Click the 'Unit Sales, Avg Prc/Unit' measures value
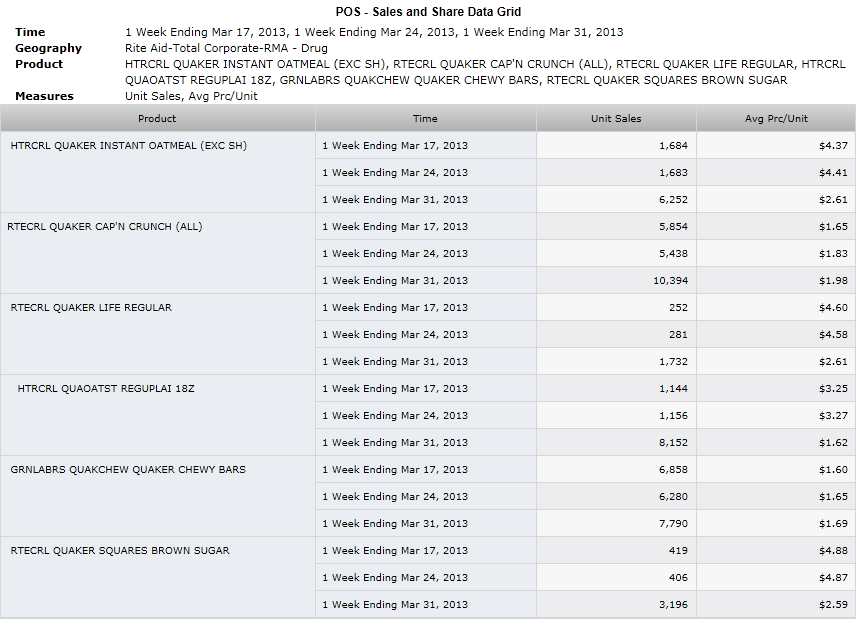Image resolution: width=856 pixels, height=631 pixels. tap(191, 96)
